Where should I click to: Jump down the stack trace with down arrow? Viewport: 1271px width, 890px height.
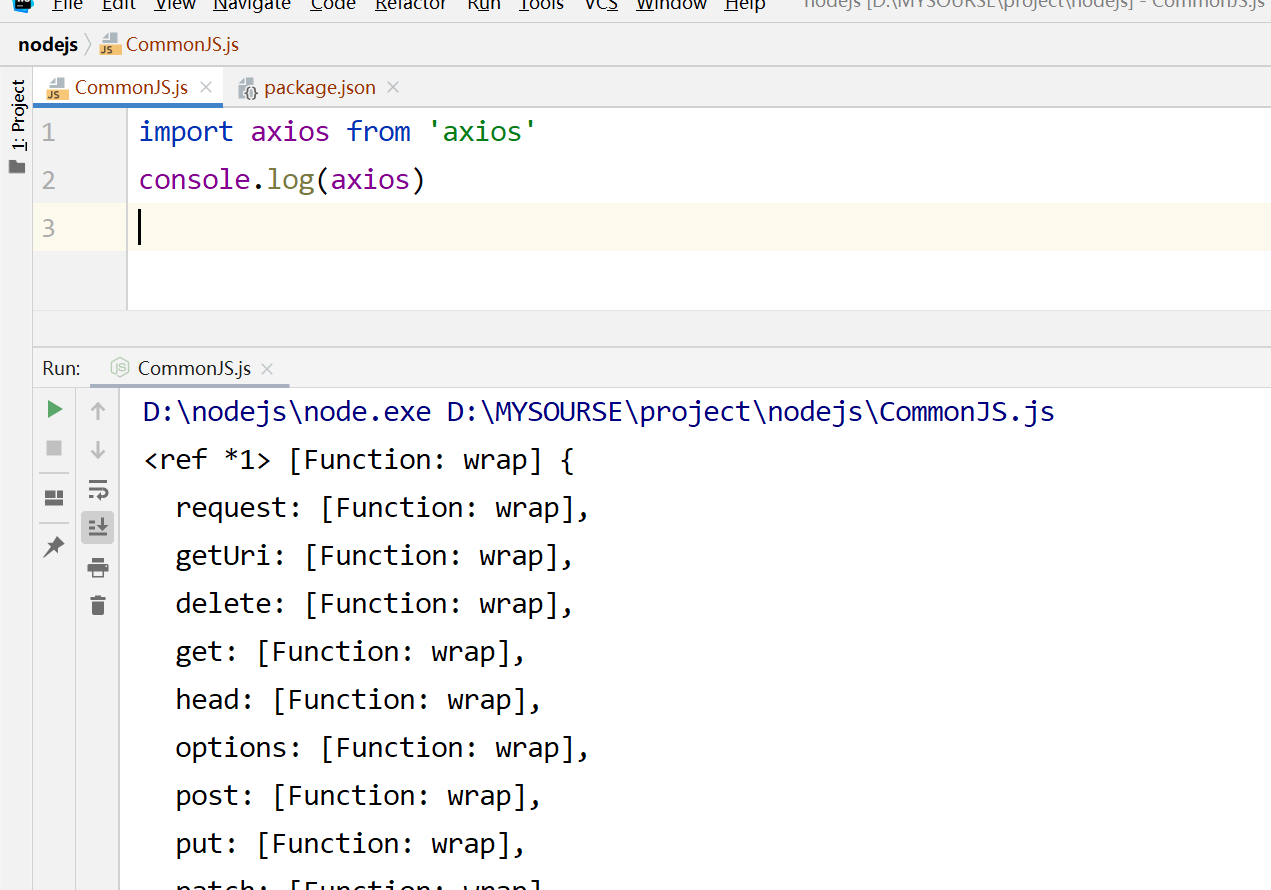tap(98, 450)
